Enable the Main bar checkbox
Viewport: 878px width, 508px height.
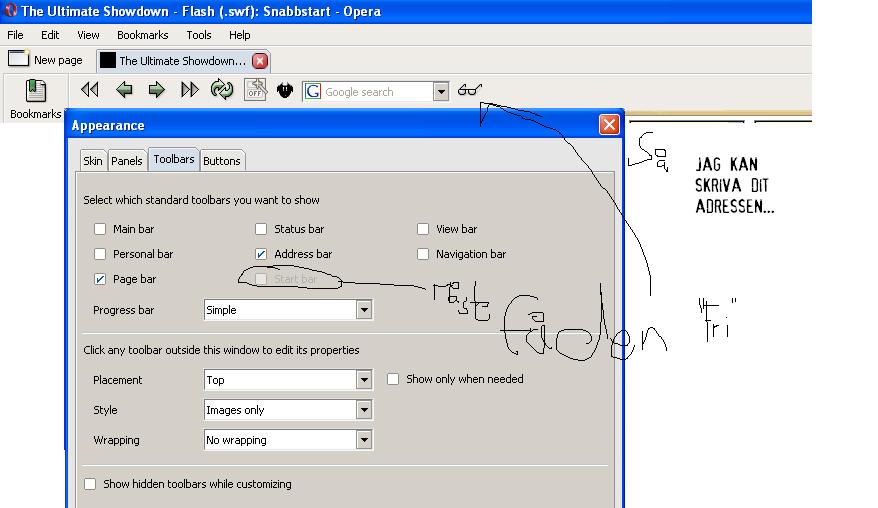click(100, 229)
